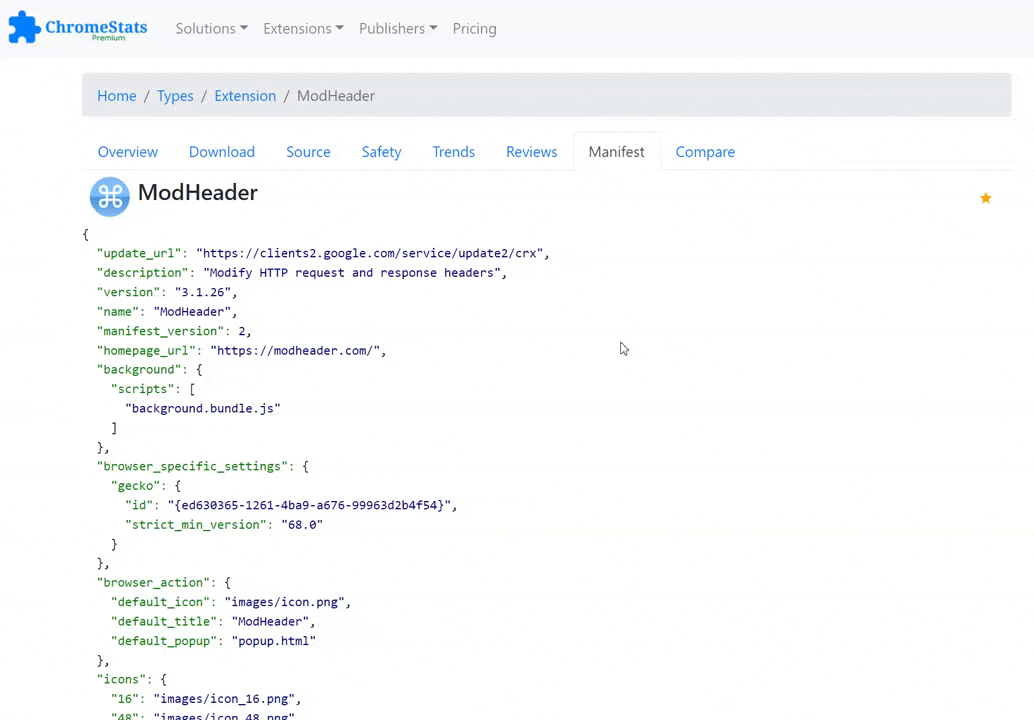Viewport: 1034px width, 720px height.
Task: Click the description value "Modify HTTP request and response headers"
Action: [x=351, y=273]
